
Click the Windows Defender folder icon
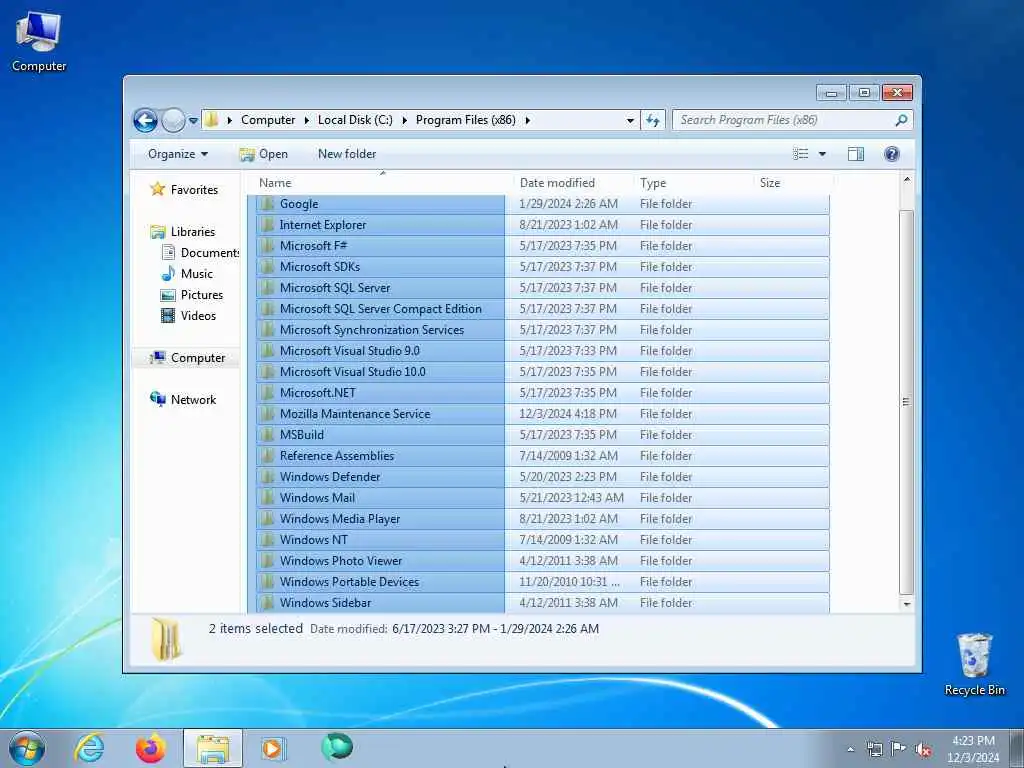click(266, 477)
